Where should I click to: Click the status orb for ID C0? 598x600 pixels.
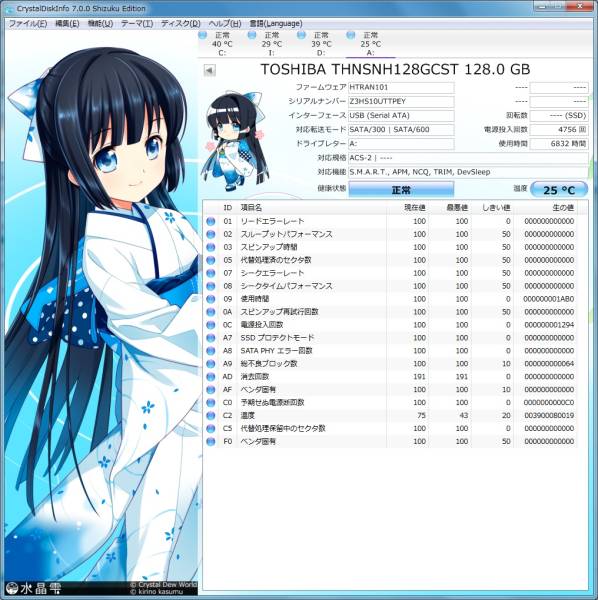210,403
